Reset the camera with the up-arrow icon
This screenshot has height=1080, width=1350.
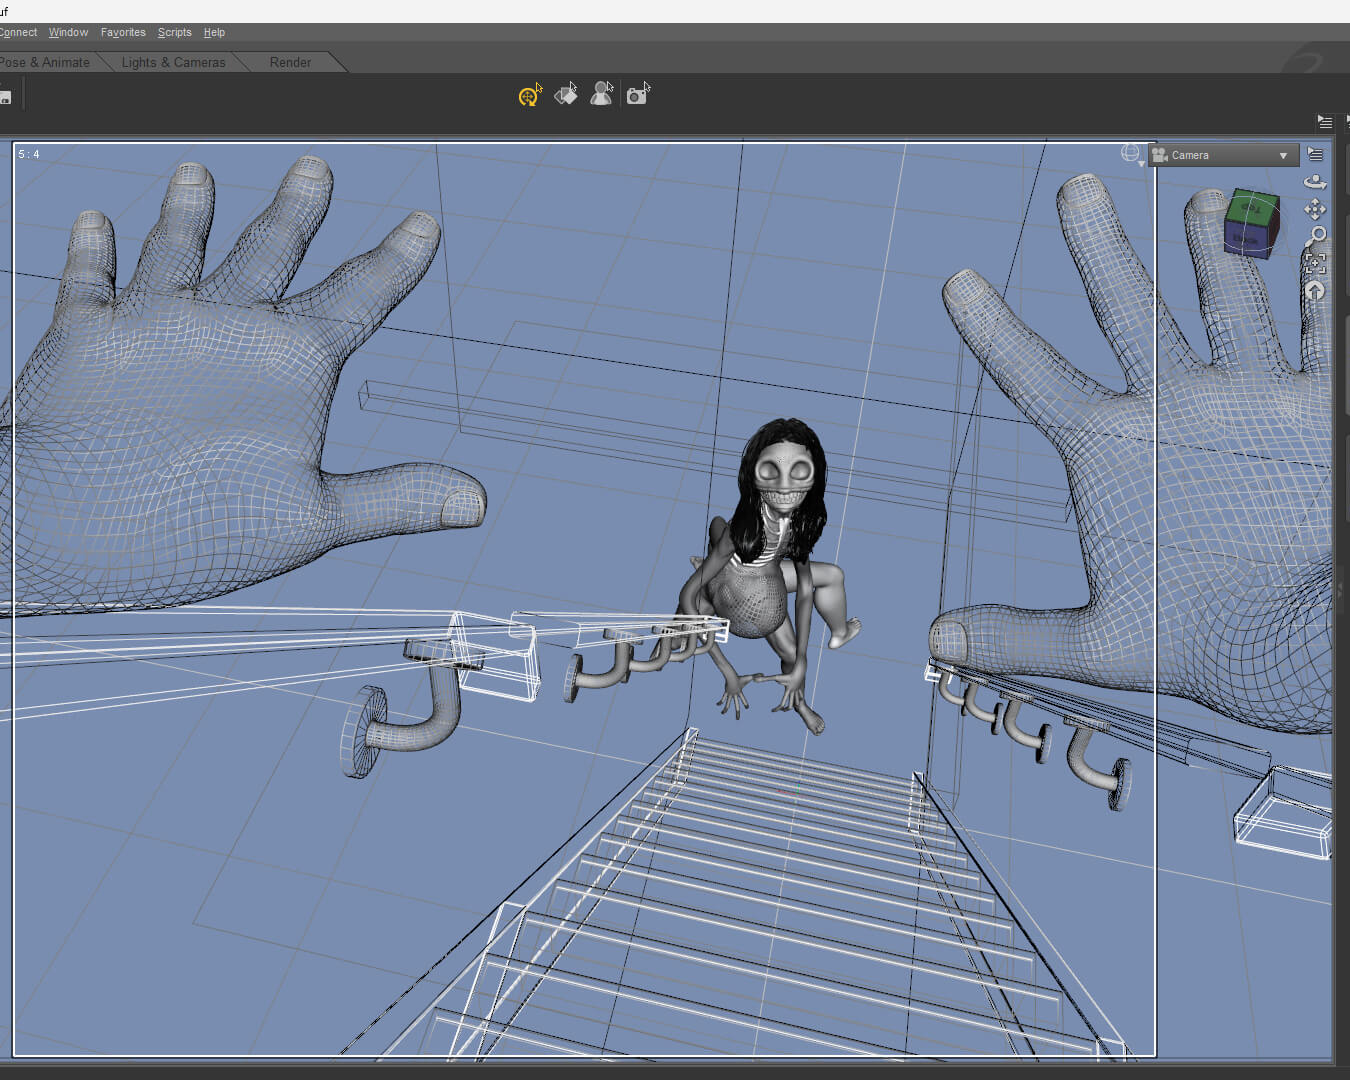1315,290
